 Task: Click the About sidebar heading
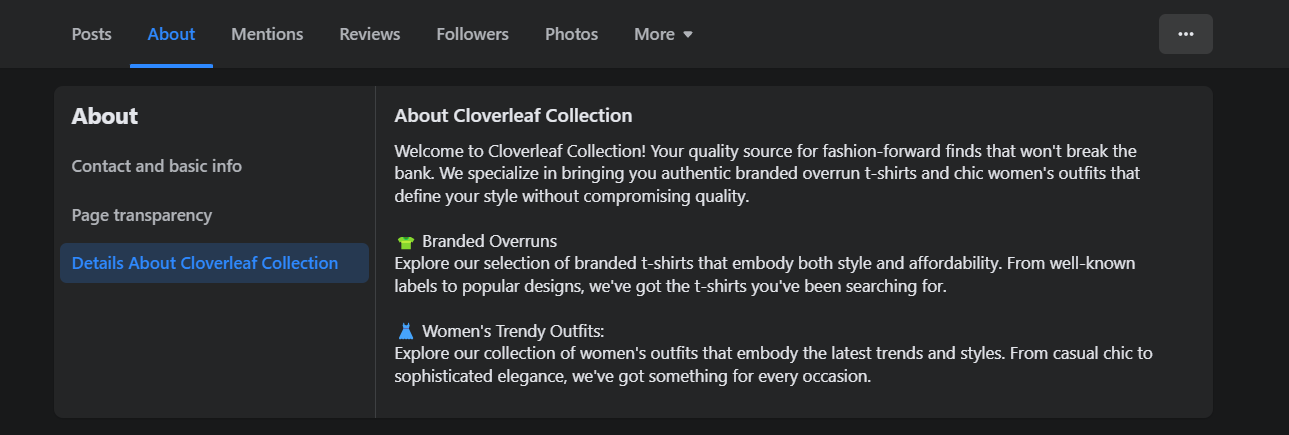coord(105,116)
